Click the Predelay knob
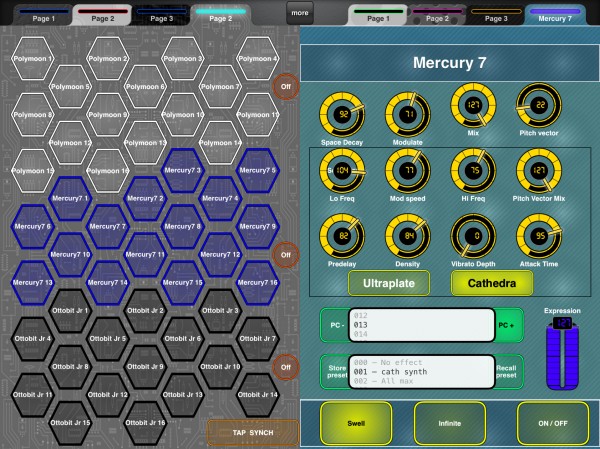The height and width of the screenshot is (449, 600). pyautogui.click(x=342, y=236)
